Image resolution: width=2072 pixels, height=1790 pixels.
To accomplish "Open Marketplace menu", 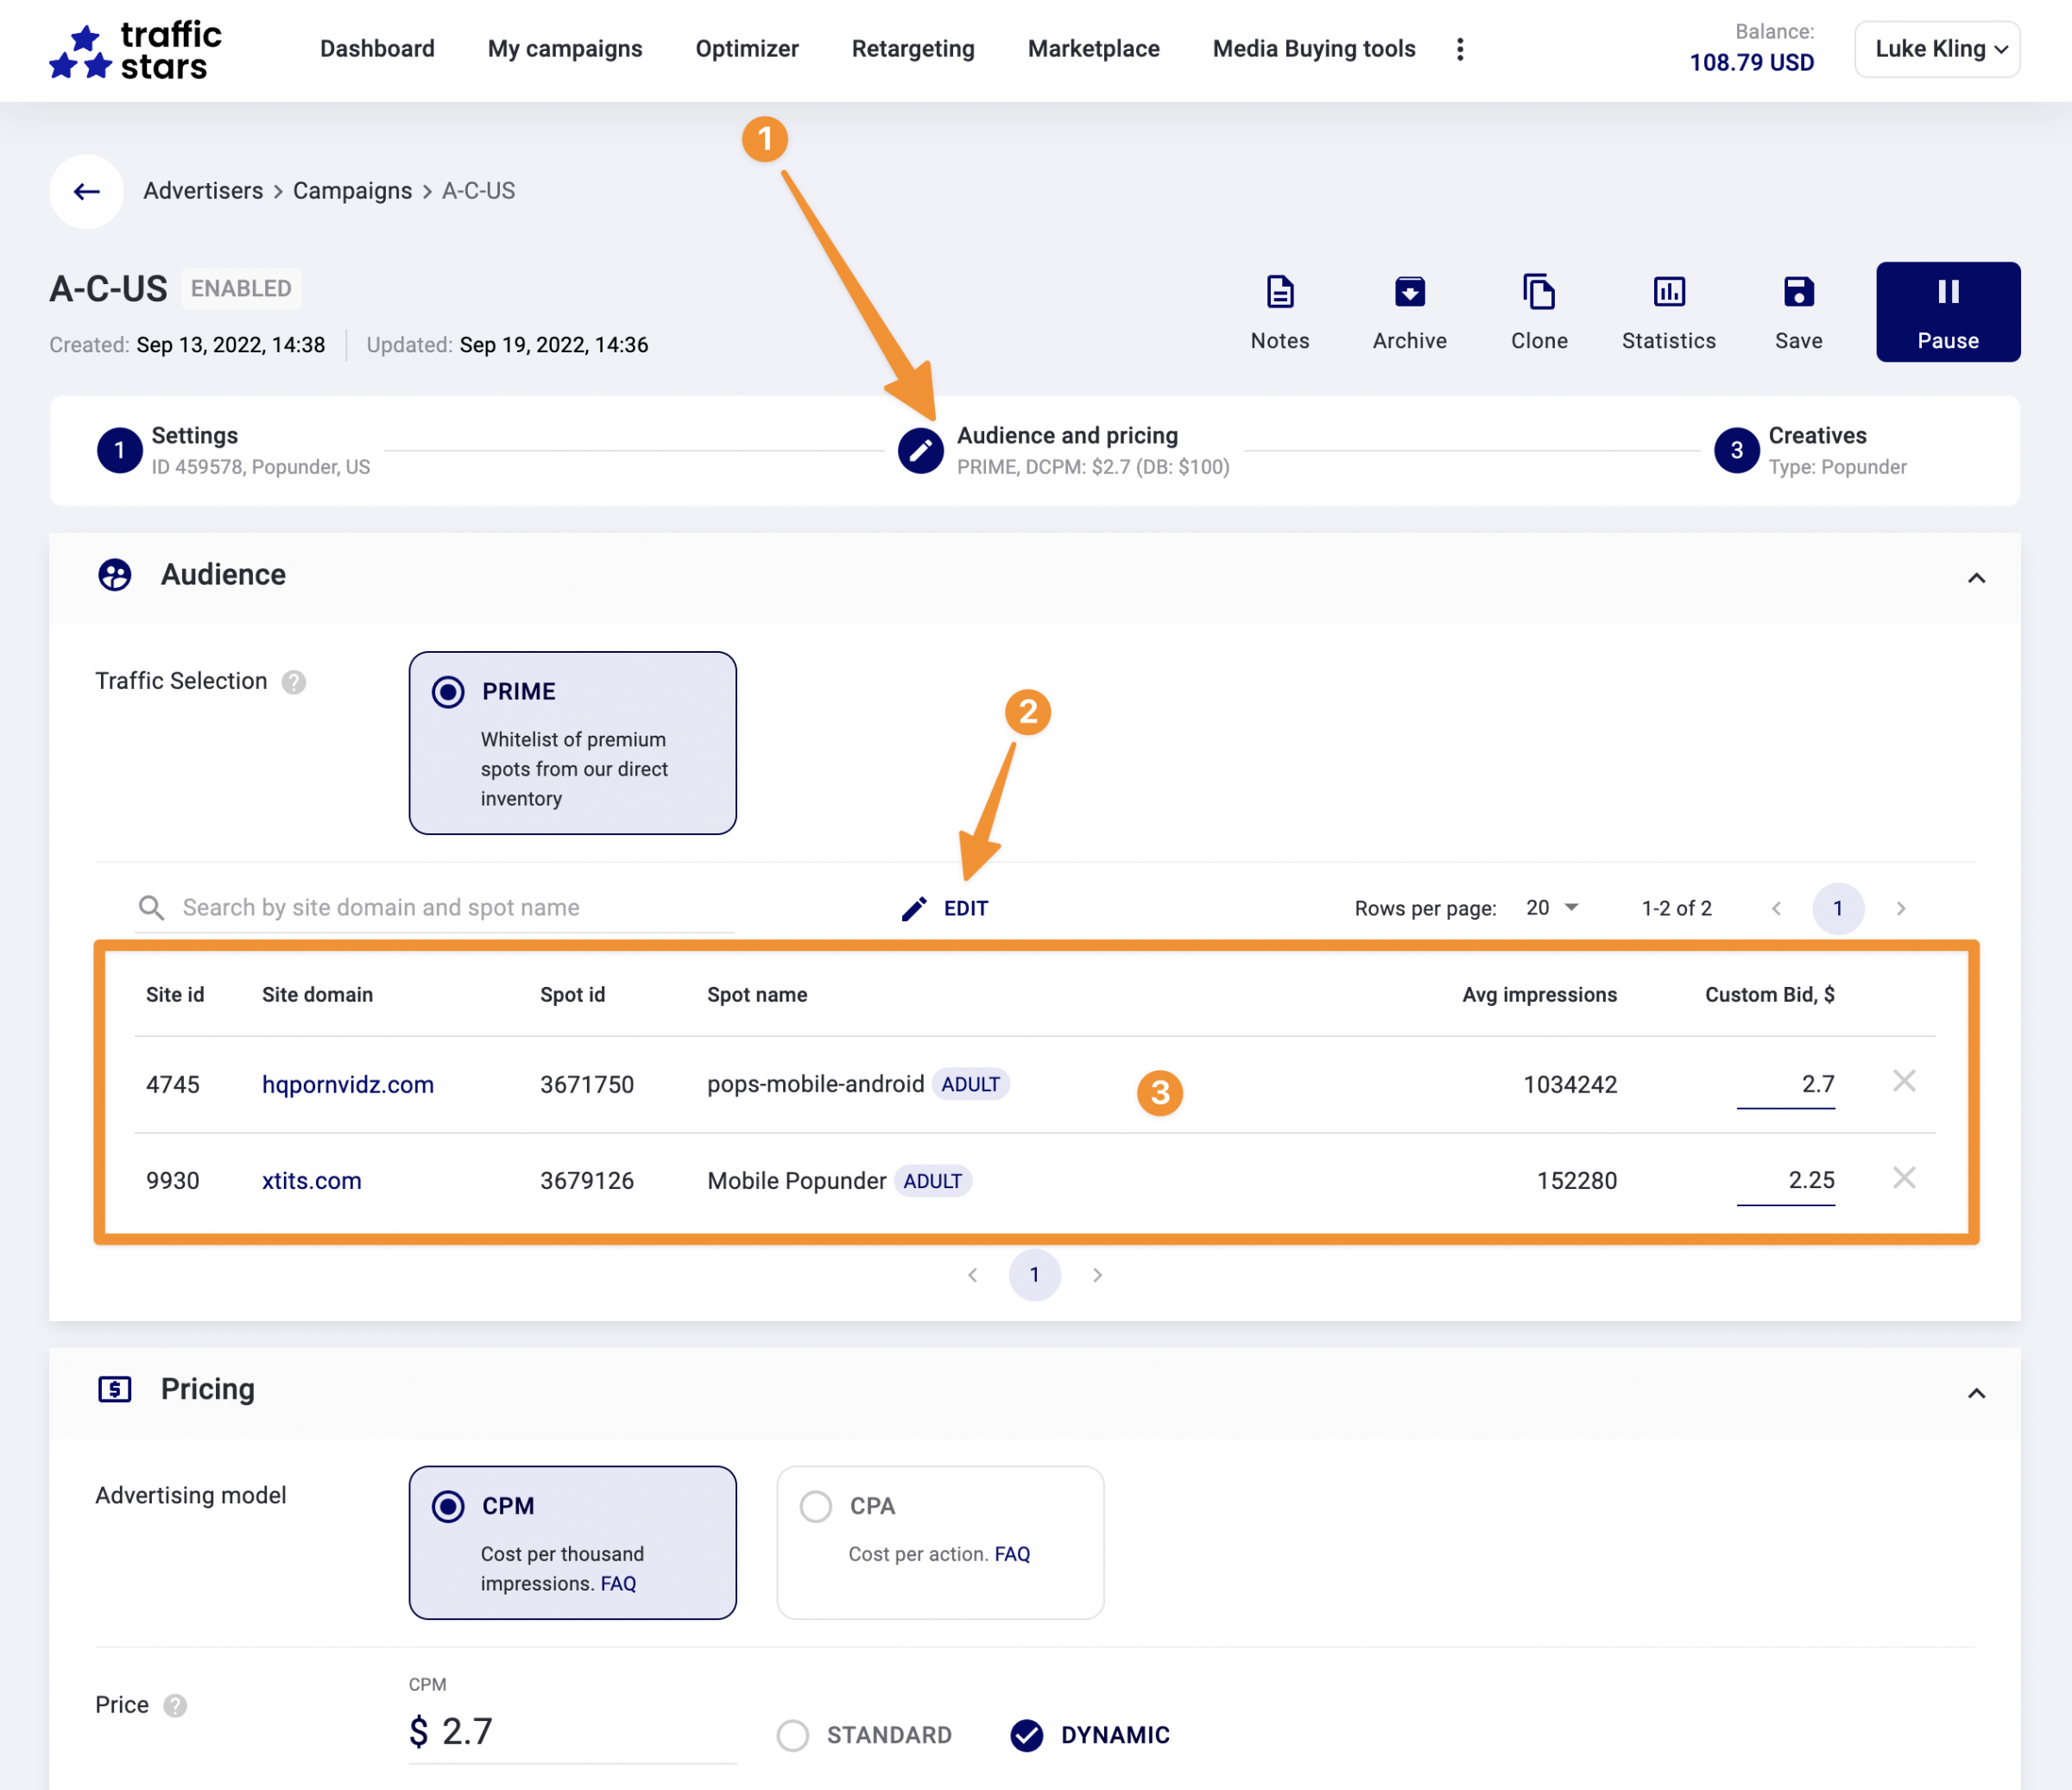I will click(x=1094, y=49).
